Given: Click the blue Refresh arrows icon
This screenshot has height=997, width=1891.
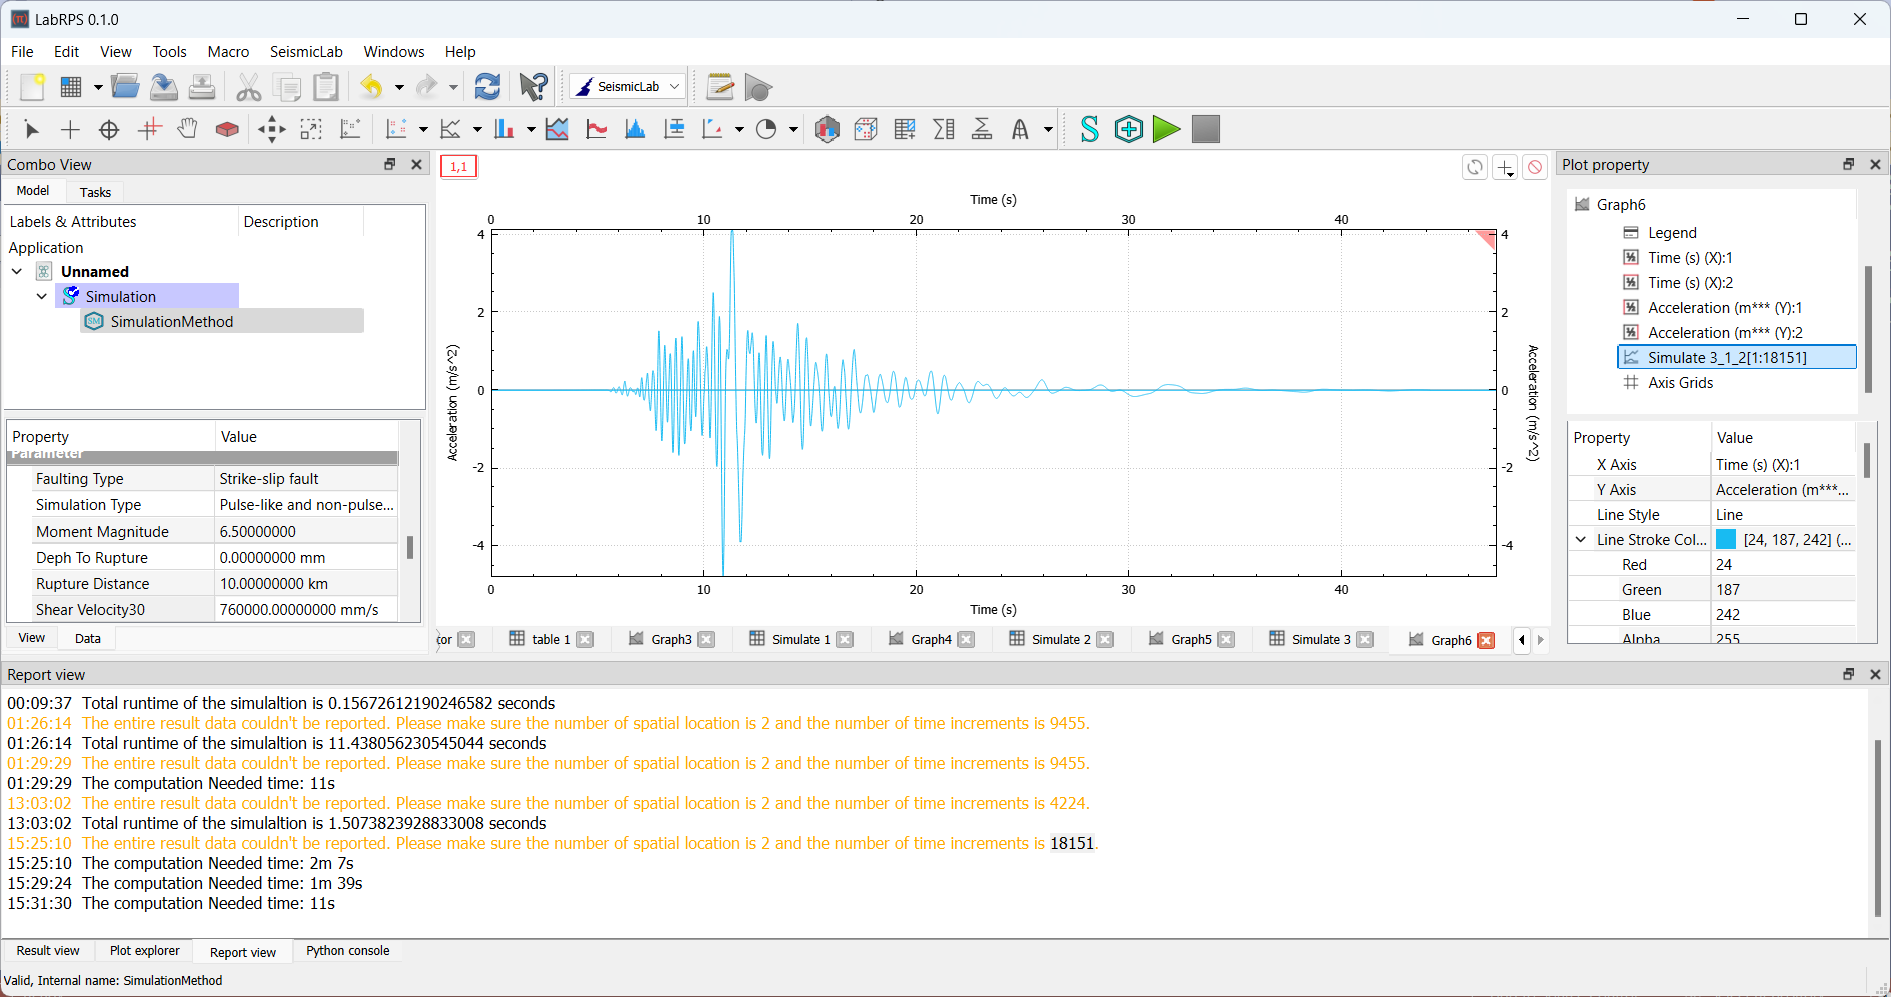Looking at the screenshot, I should point(487,87).
